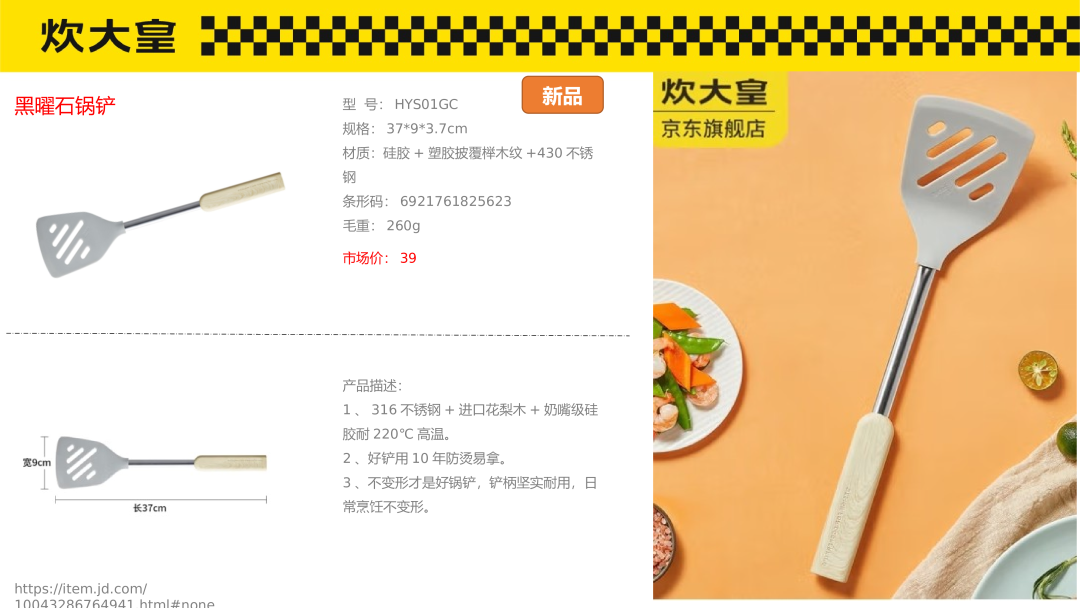Select the 黑曜石锅铲 red title
The width and height of the screenshot is (1080, 608).
tap(65, 106)
